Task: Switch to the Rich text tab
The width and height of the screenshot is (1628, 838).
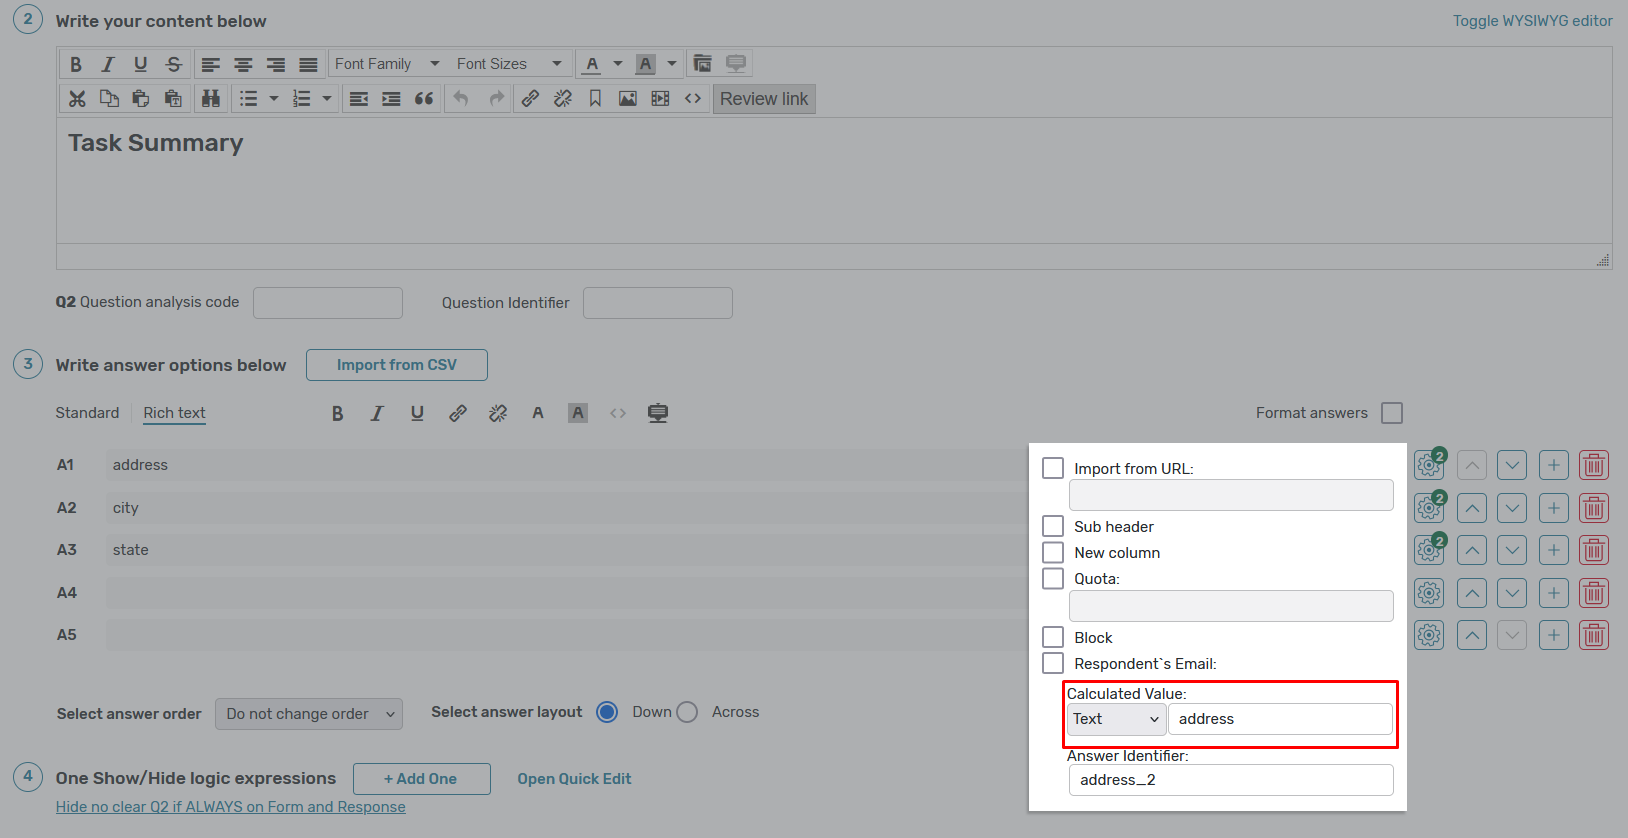Action: pos(174,413)
